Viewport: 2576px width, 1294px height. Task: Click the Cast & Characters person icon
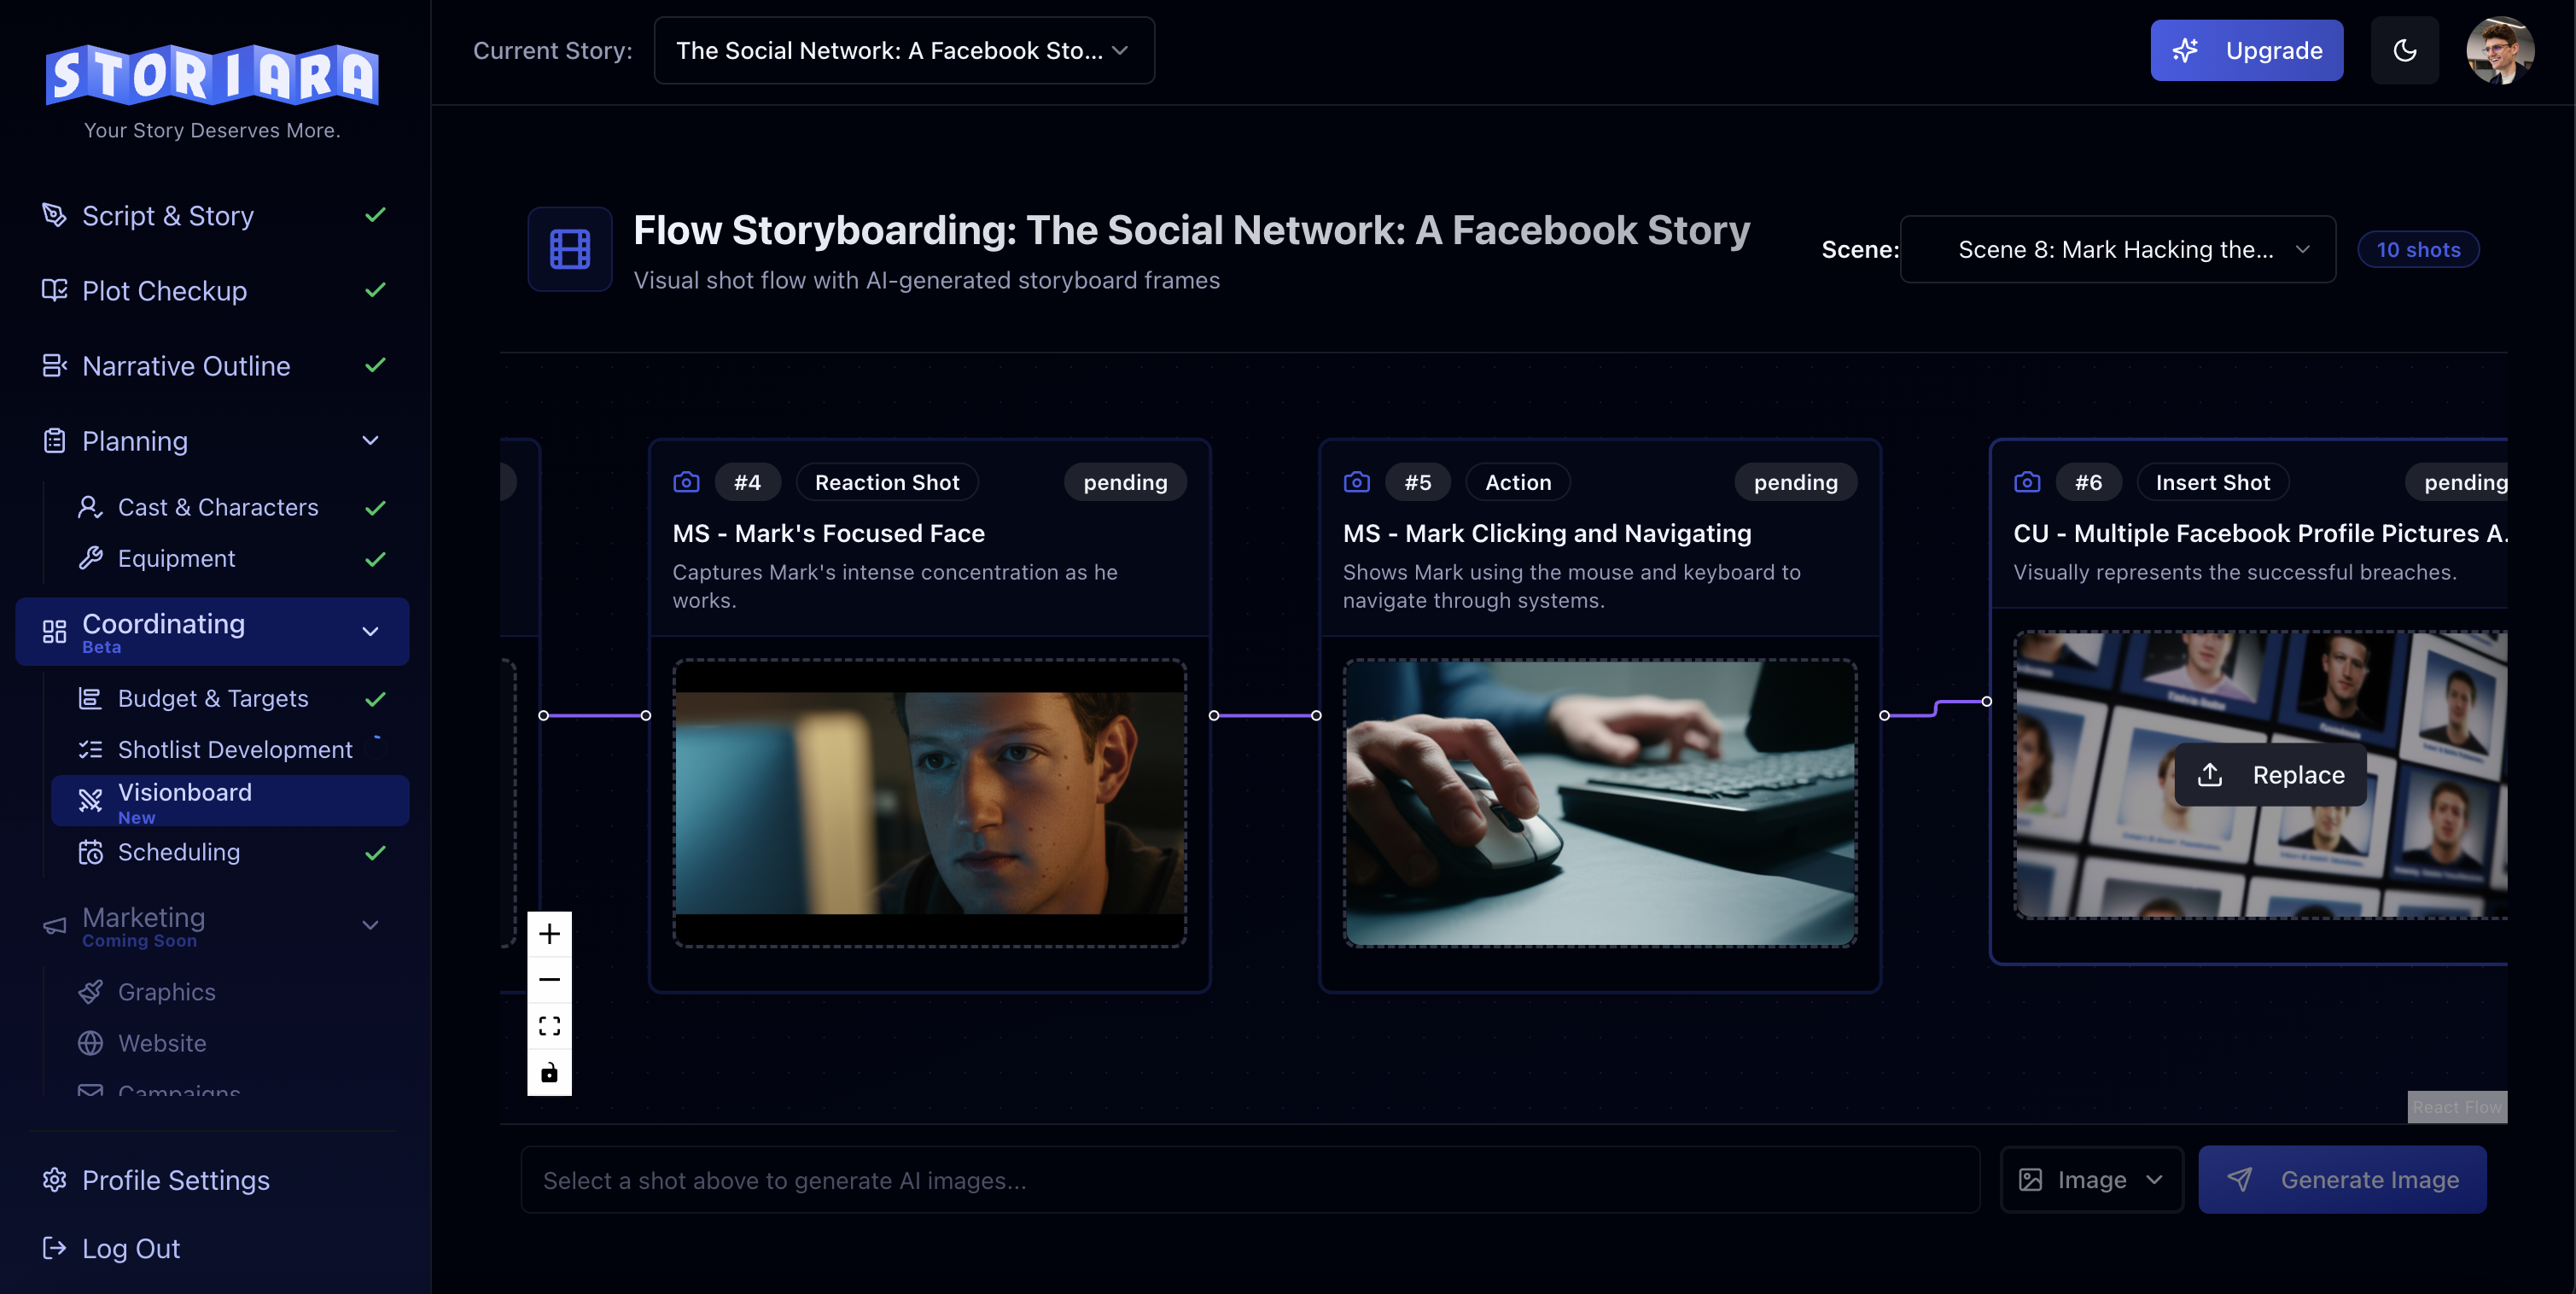point(90,507)
